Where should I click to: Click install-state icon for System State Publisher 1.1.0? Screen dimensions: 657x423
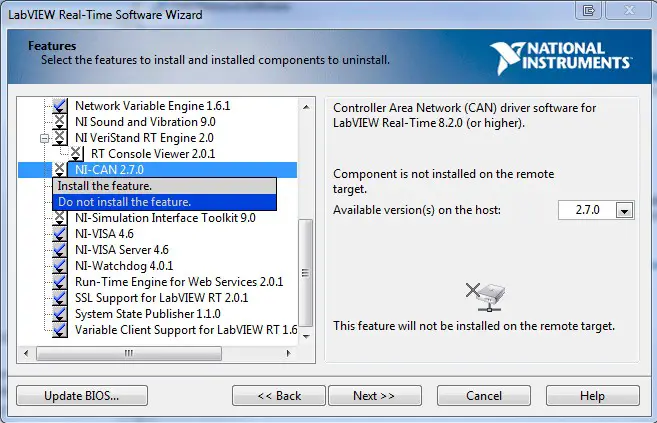(59, 314)
